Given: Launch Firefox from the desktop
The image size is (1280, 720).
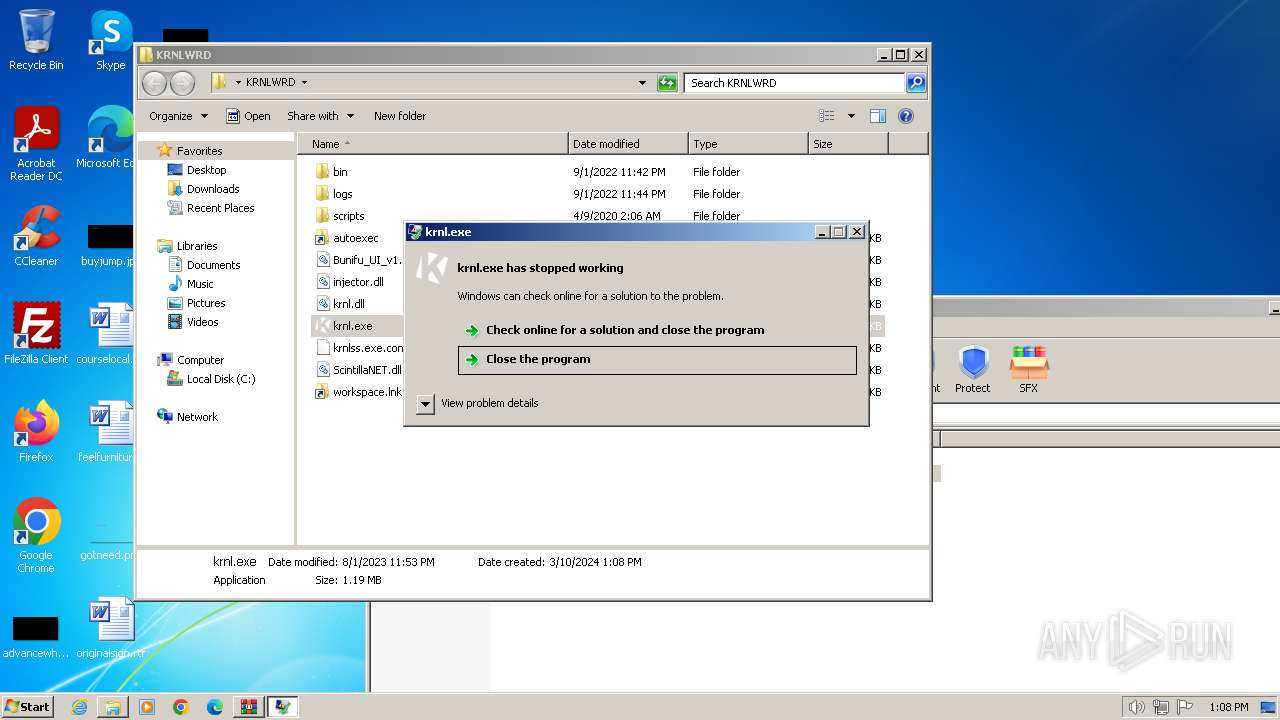Looking at the screenshot, I should [x=36, y=431].
